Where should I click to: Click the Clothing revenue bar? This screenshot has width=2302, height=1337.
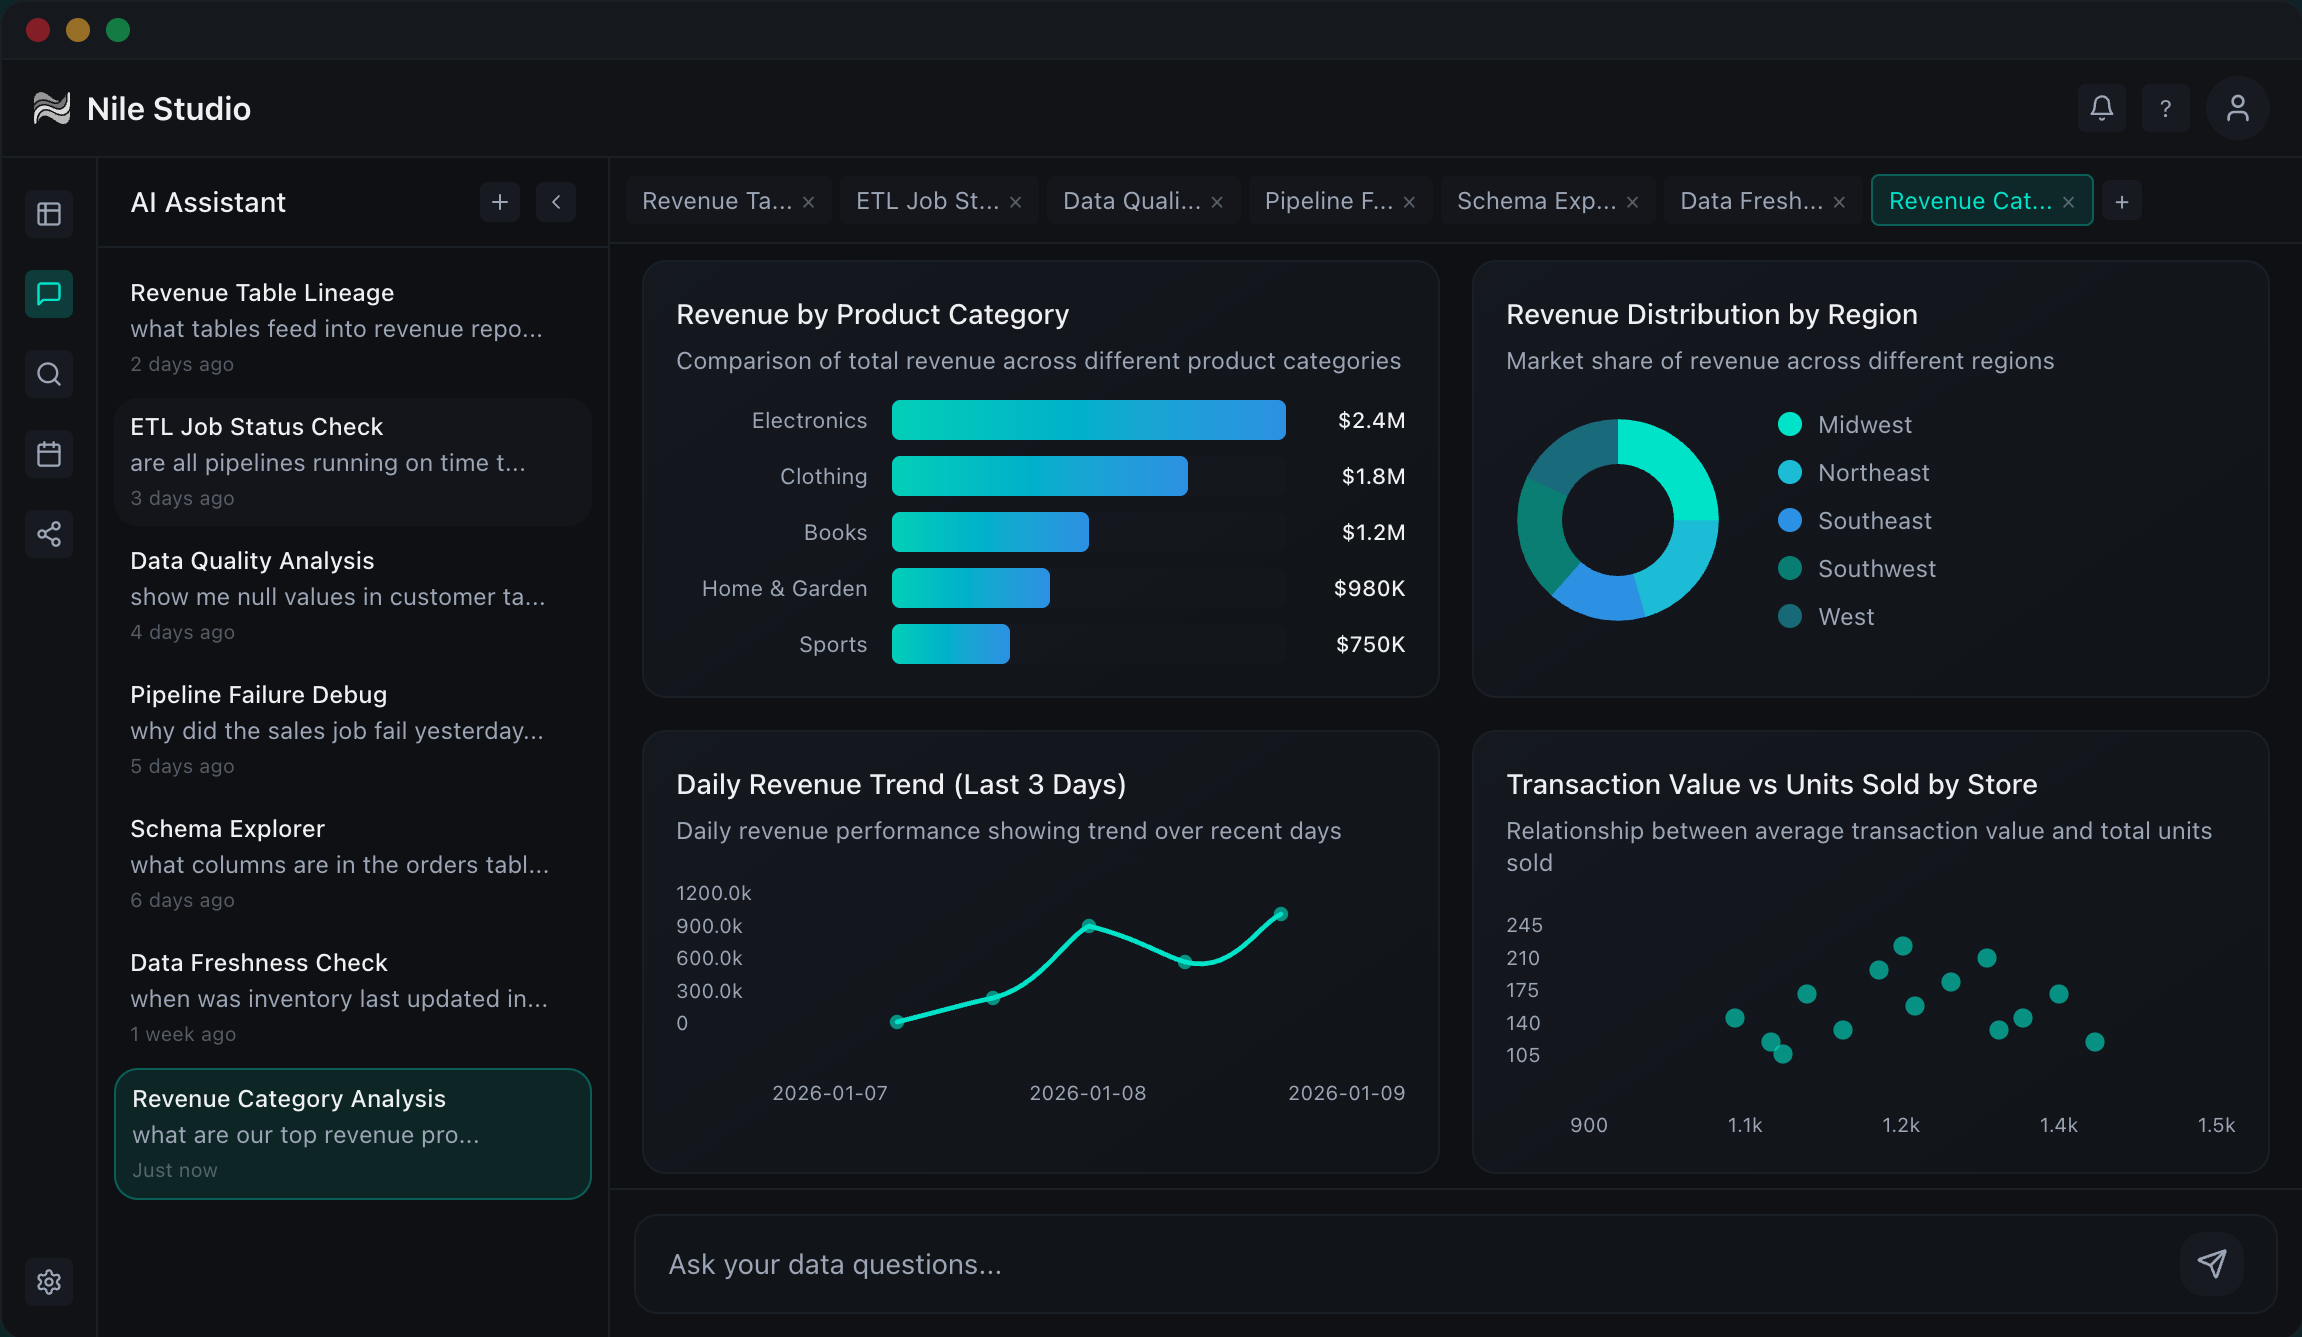(1040, 476)
